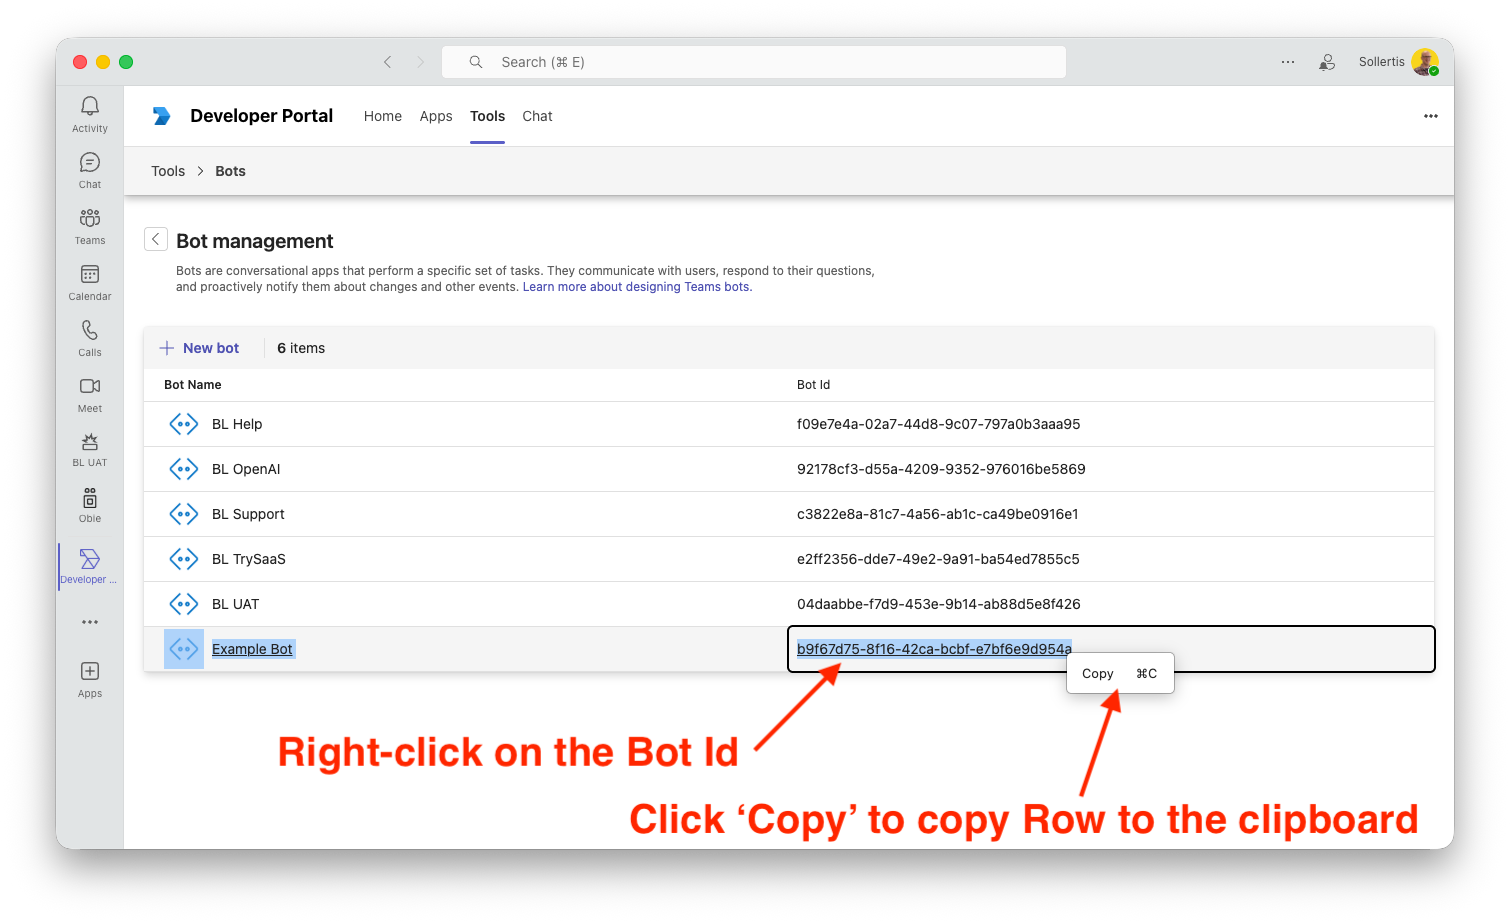Click the Bot Id column header
The image size is (1510, 923).
[x=813, y=385]
